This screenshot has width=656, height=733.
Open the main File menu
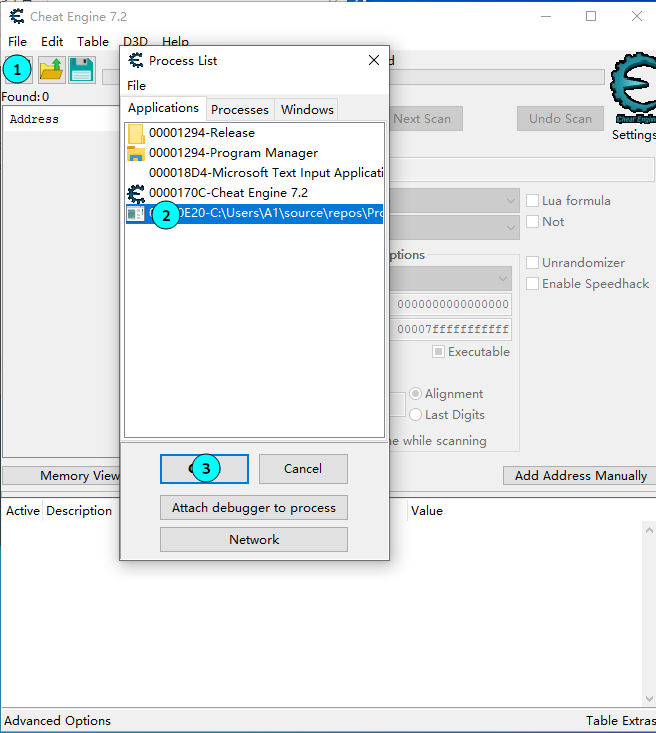tap(17, 42)
